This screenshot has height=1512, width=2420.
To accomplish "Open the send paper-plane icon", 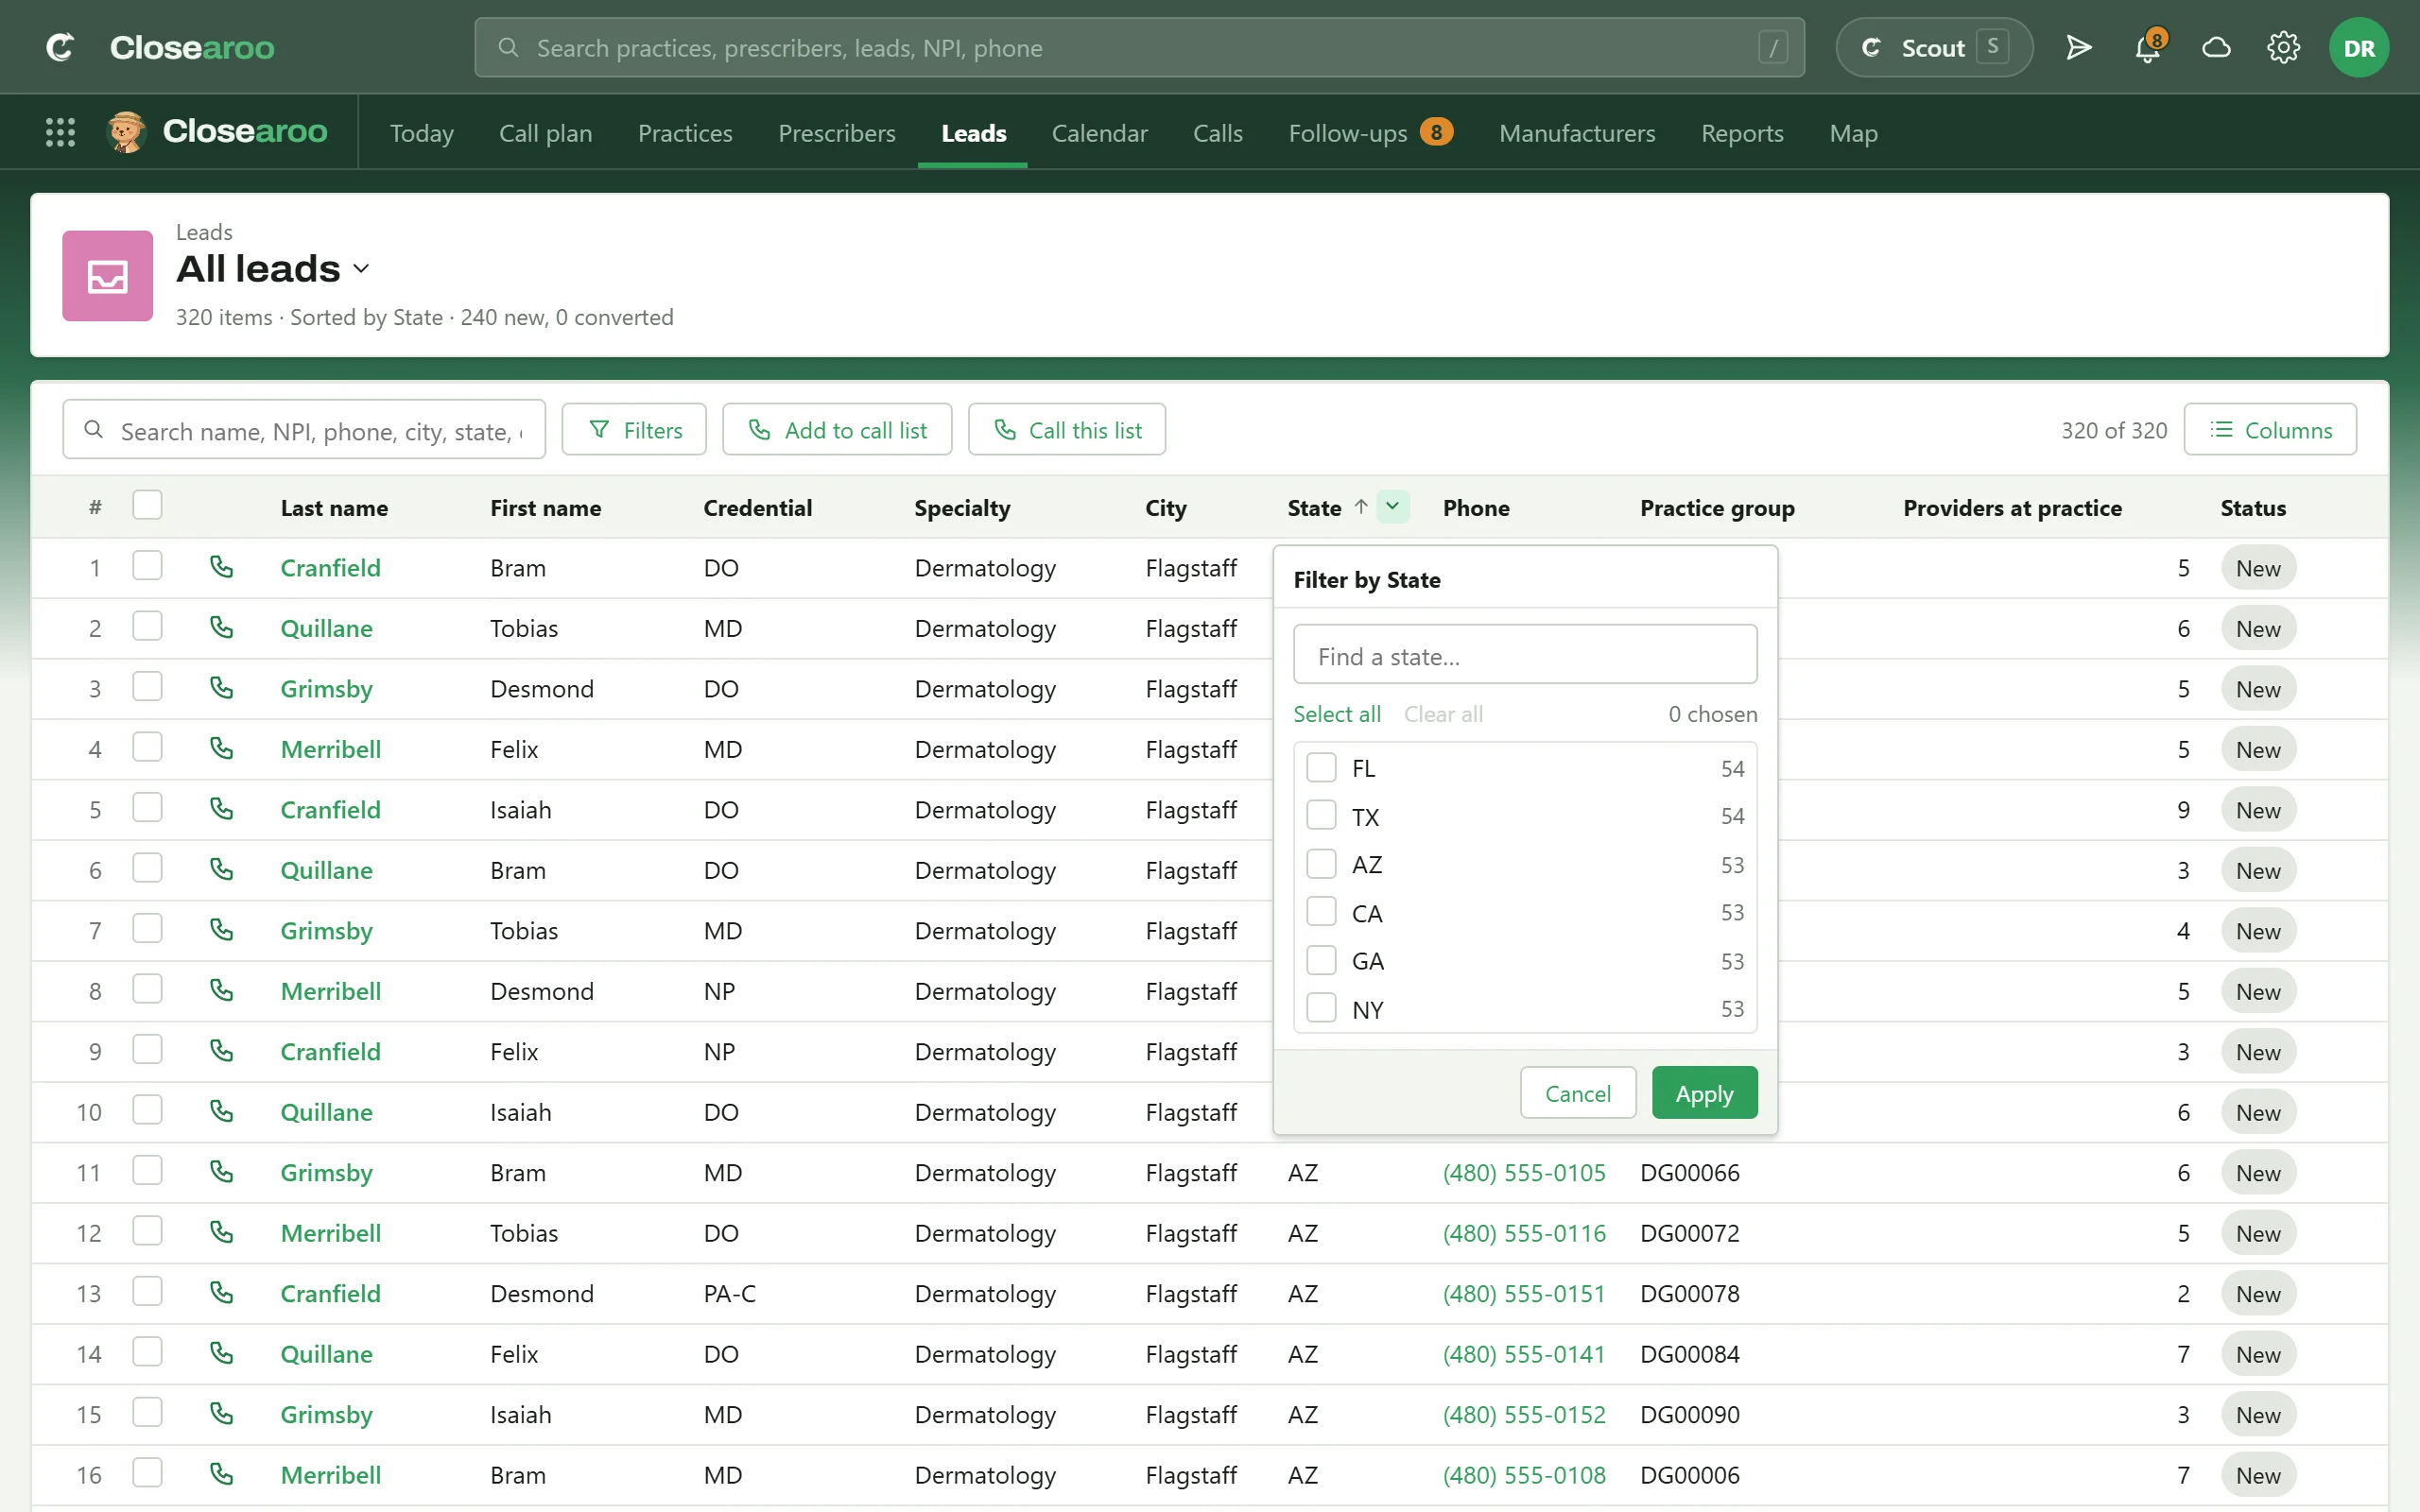I will pyautogui.click(x=2079, y=47).
